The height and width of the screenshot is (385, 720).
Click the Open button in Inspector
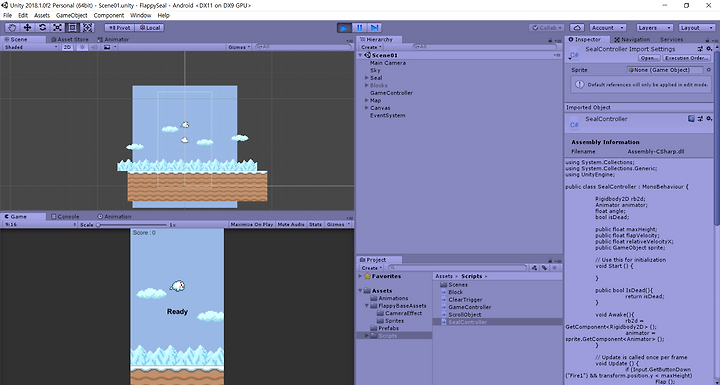[649, 58]
